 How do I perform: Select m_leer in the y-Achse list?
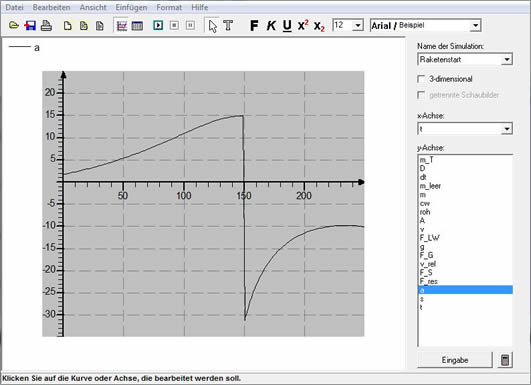click(x=466, y=186)
